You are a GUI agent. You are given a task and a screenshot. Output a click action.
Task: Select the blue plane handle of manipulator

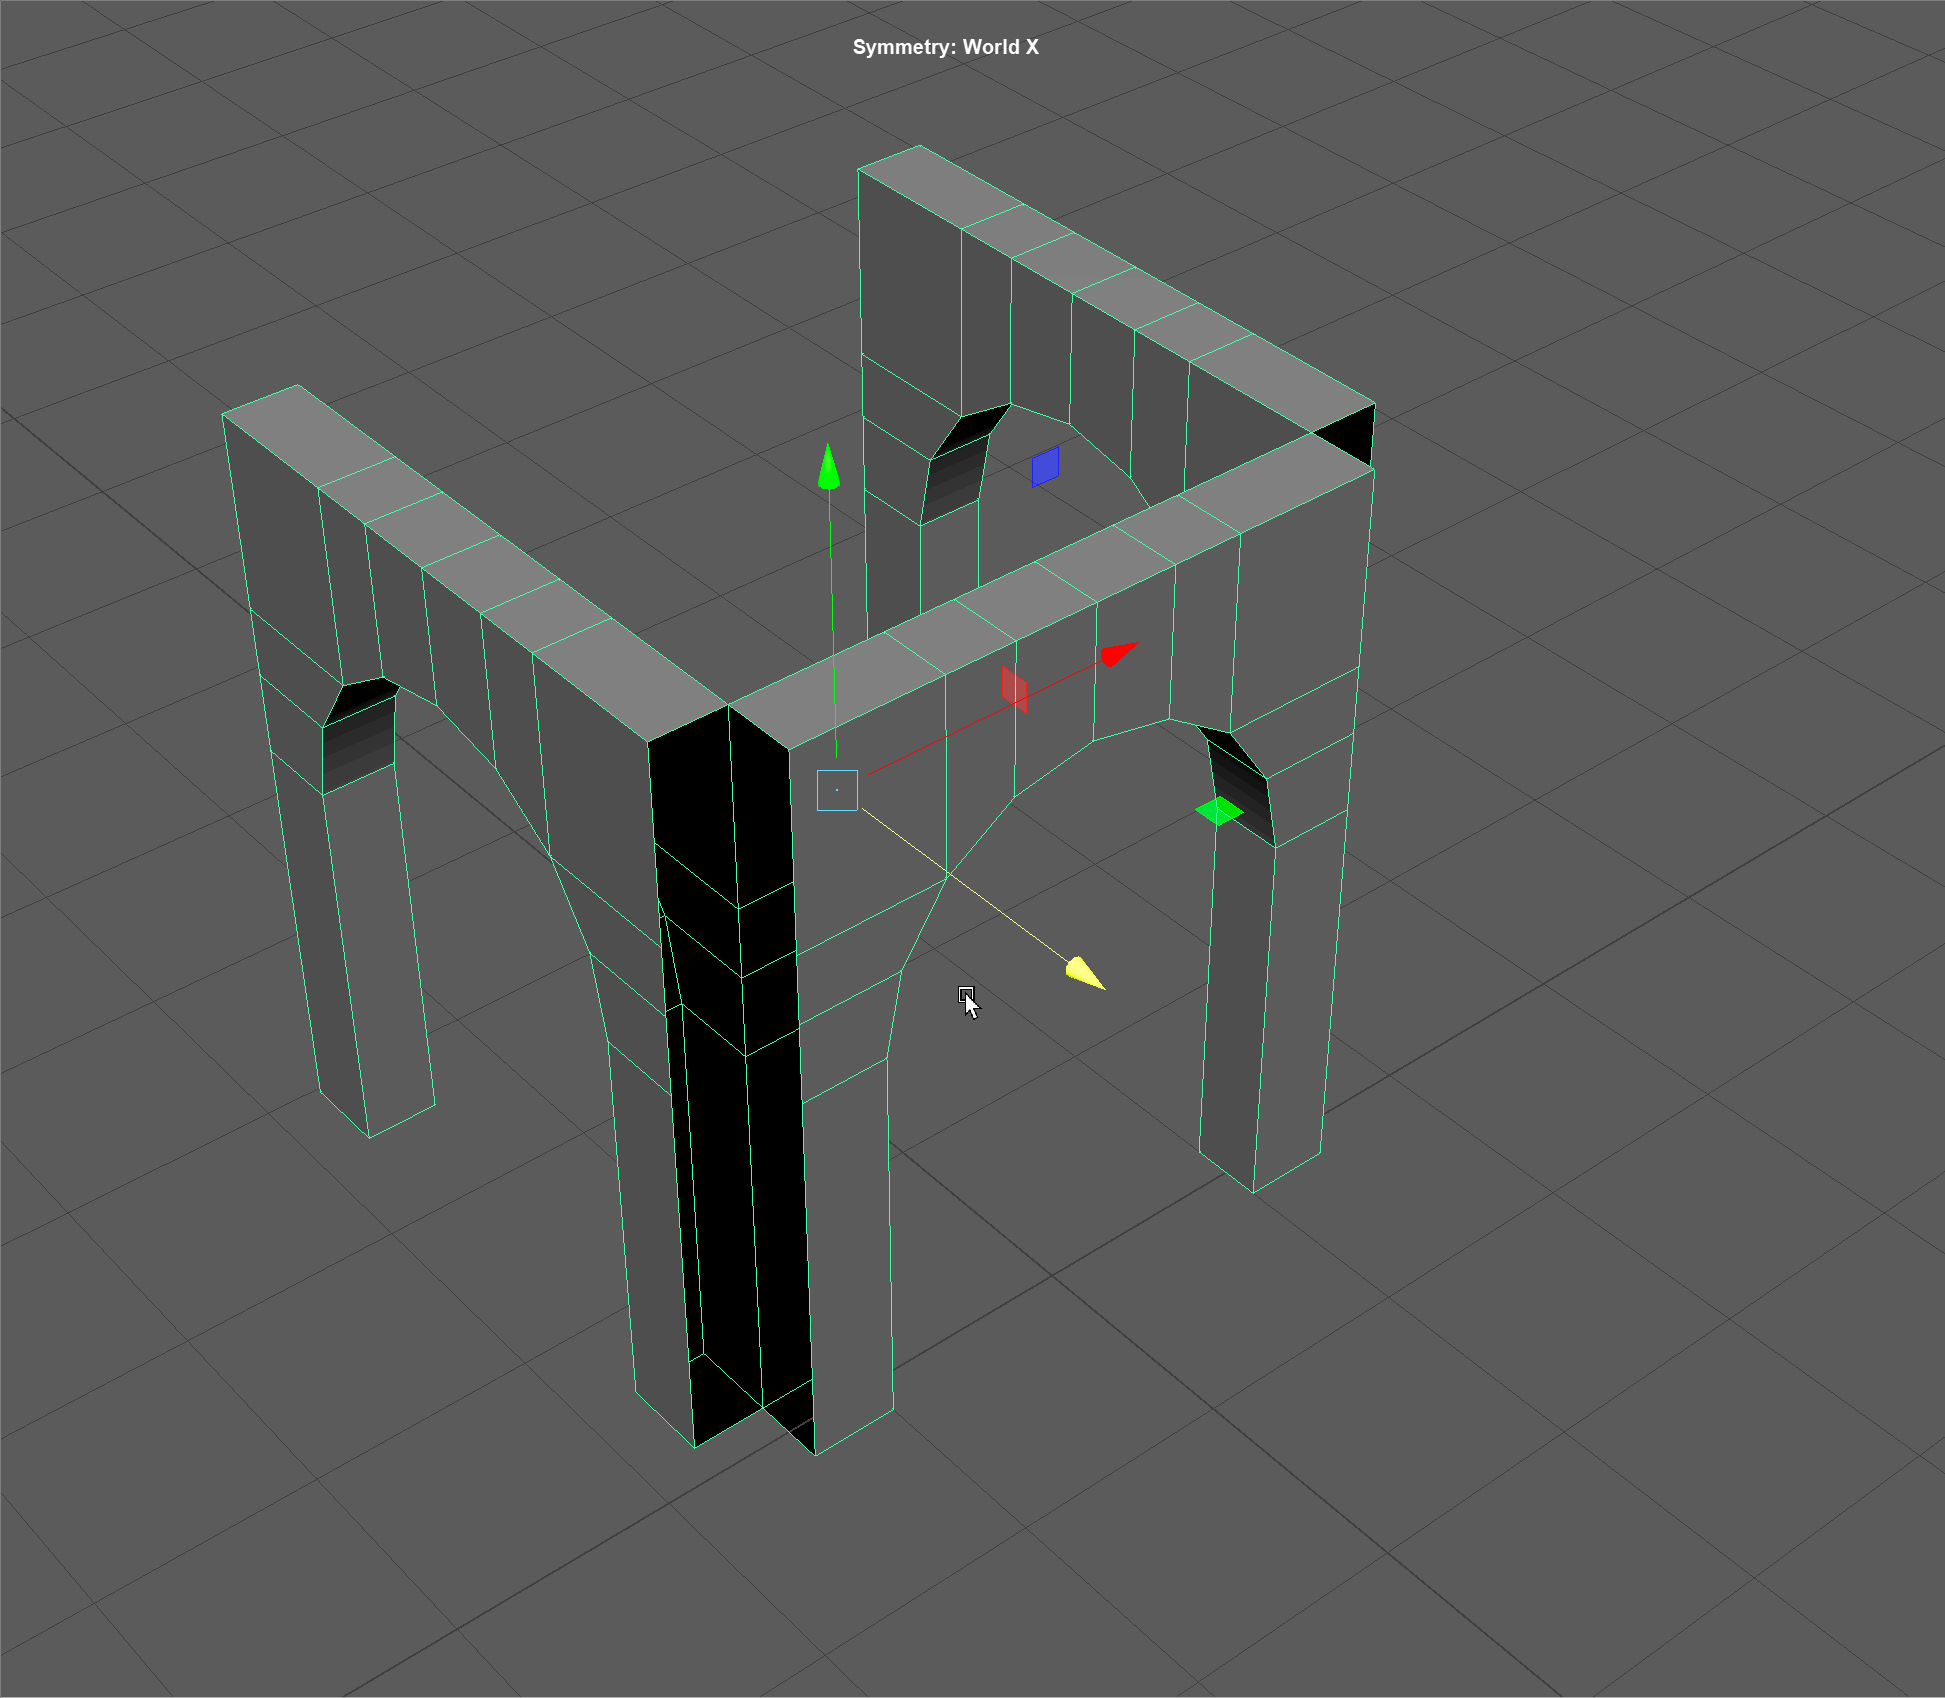[x=1045, y=466]
